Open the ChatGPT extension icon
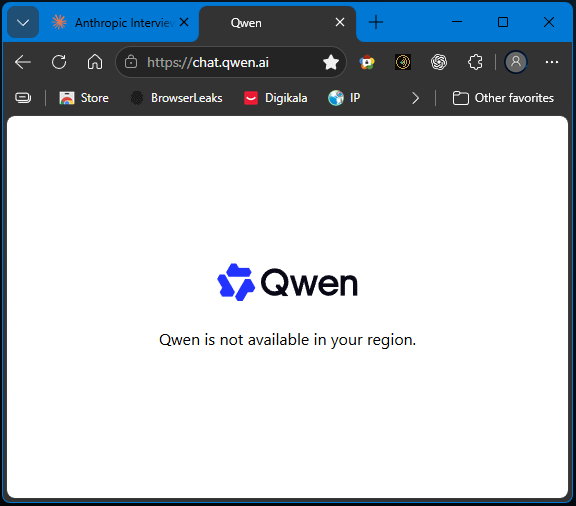Screen dimensions: 576x506 [439, 62]
